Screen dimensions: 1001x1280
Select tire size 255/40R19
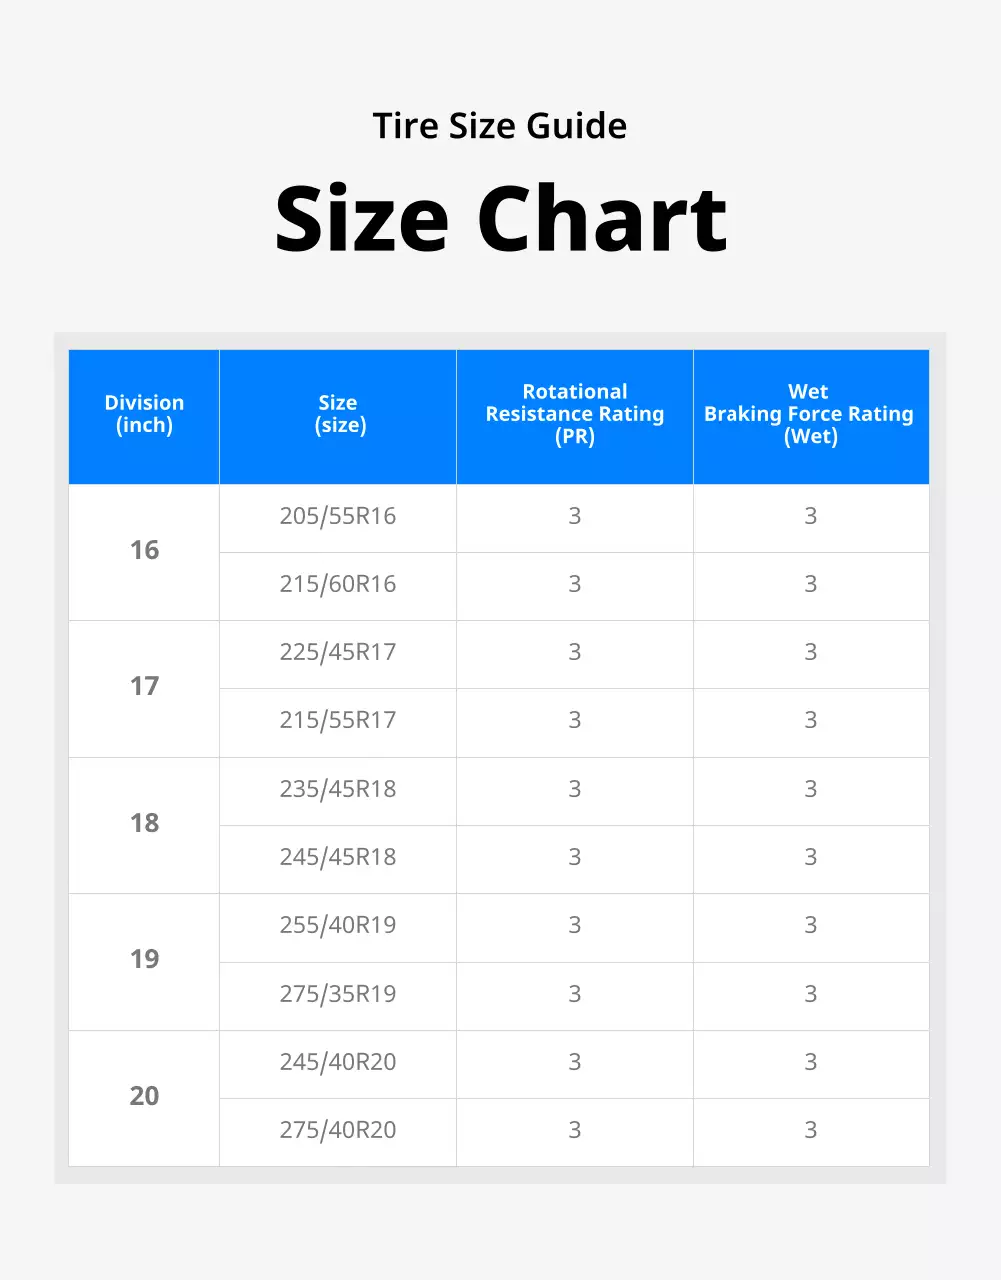pos(338,925)
